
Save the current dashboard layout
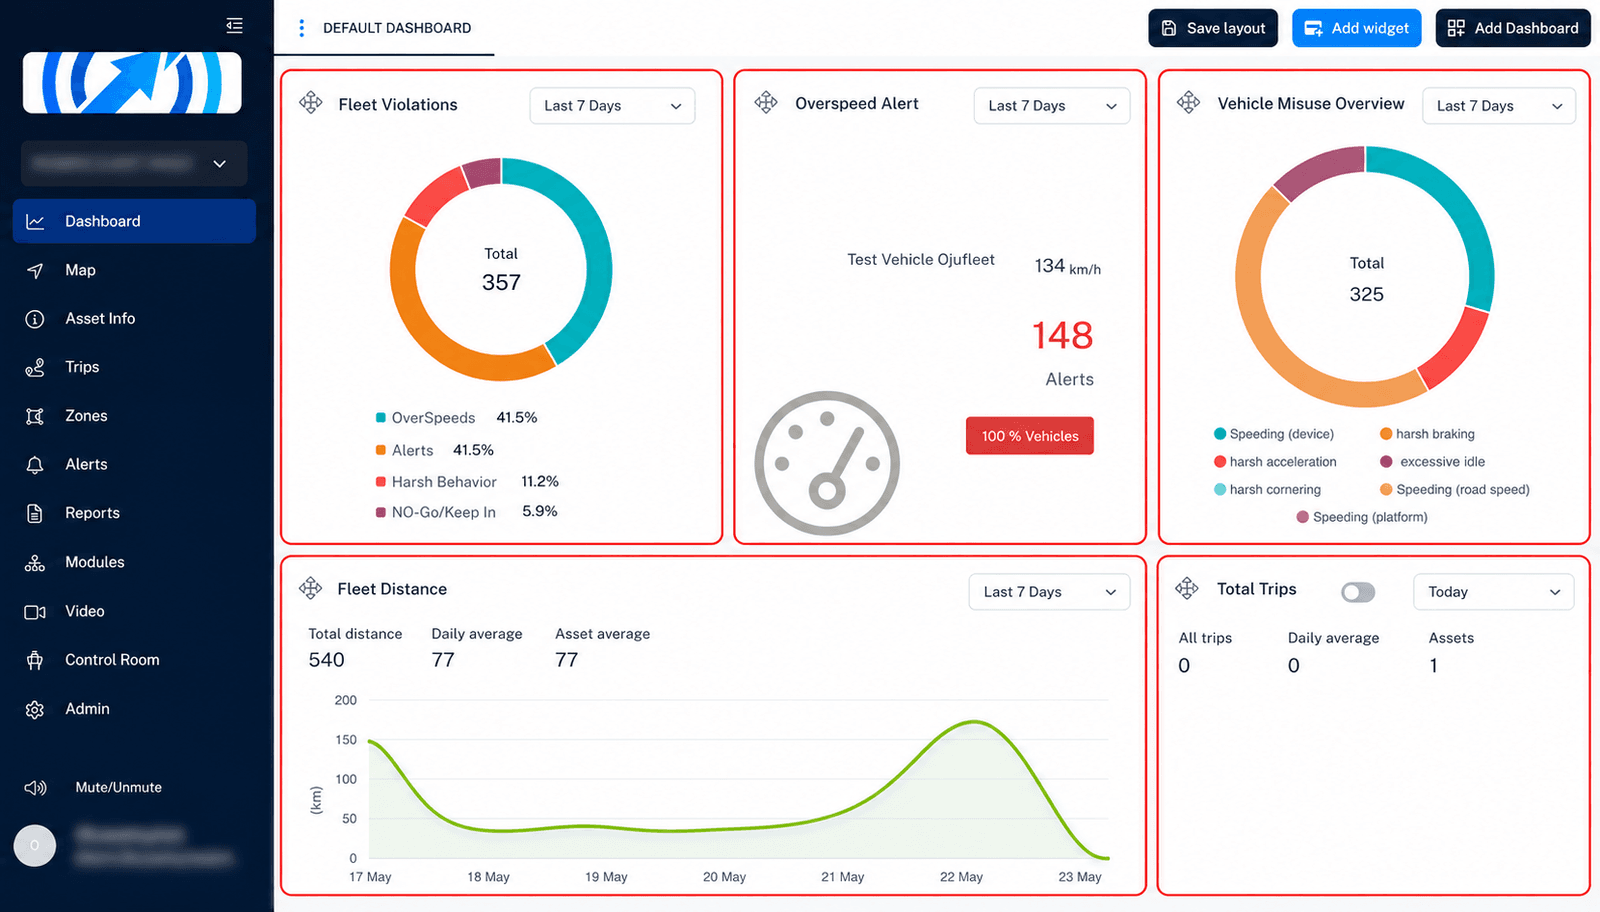click(1213, 28)
